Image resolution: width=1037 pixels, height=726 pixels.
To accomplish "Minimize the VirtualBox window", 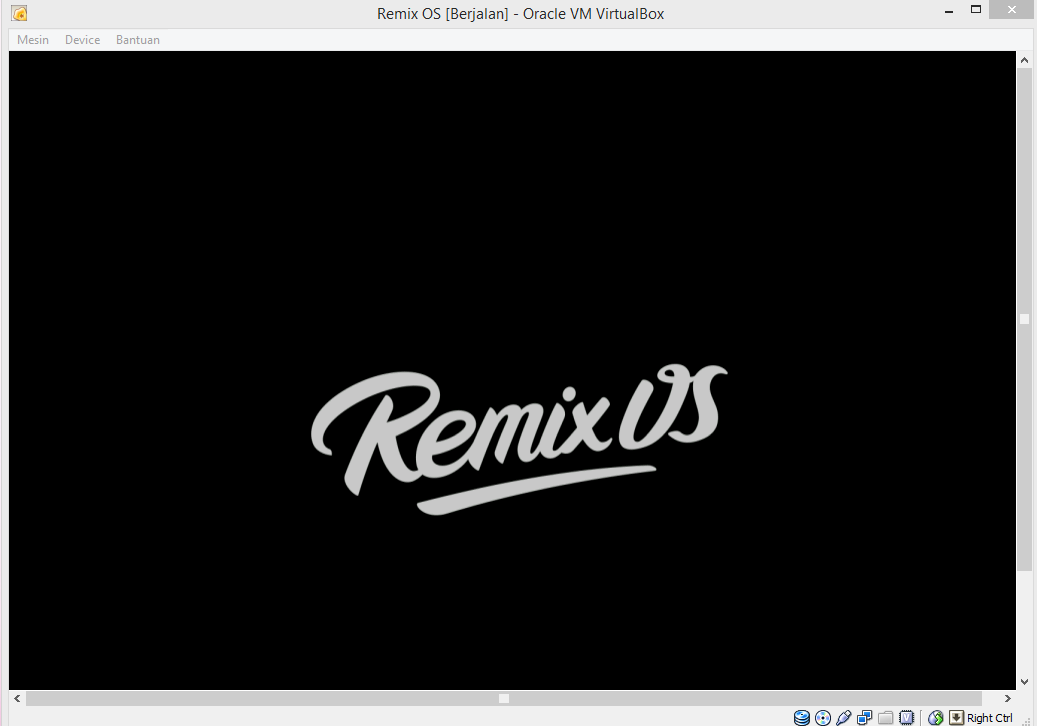I will tap(949, 11).
